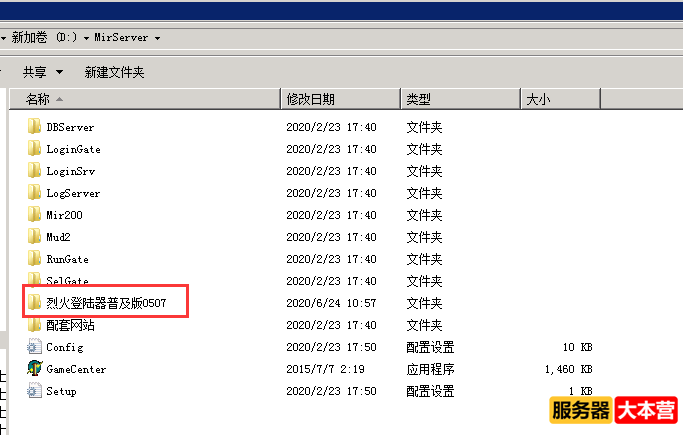683x435 pixels.
Task: Select the LogServer folder icon
Action: 34,192
